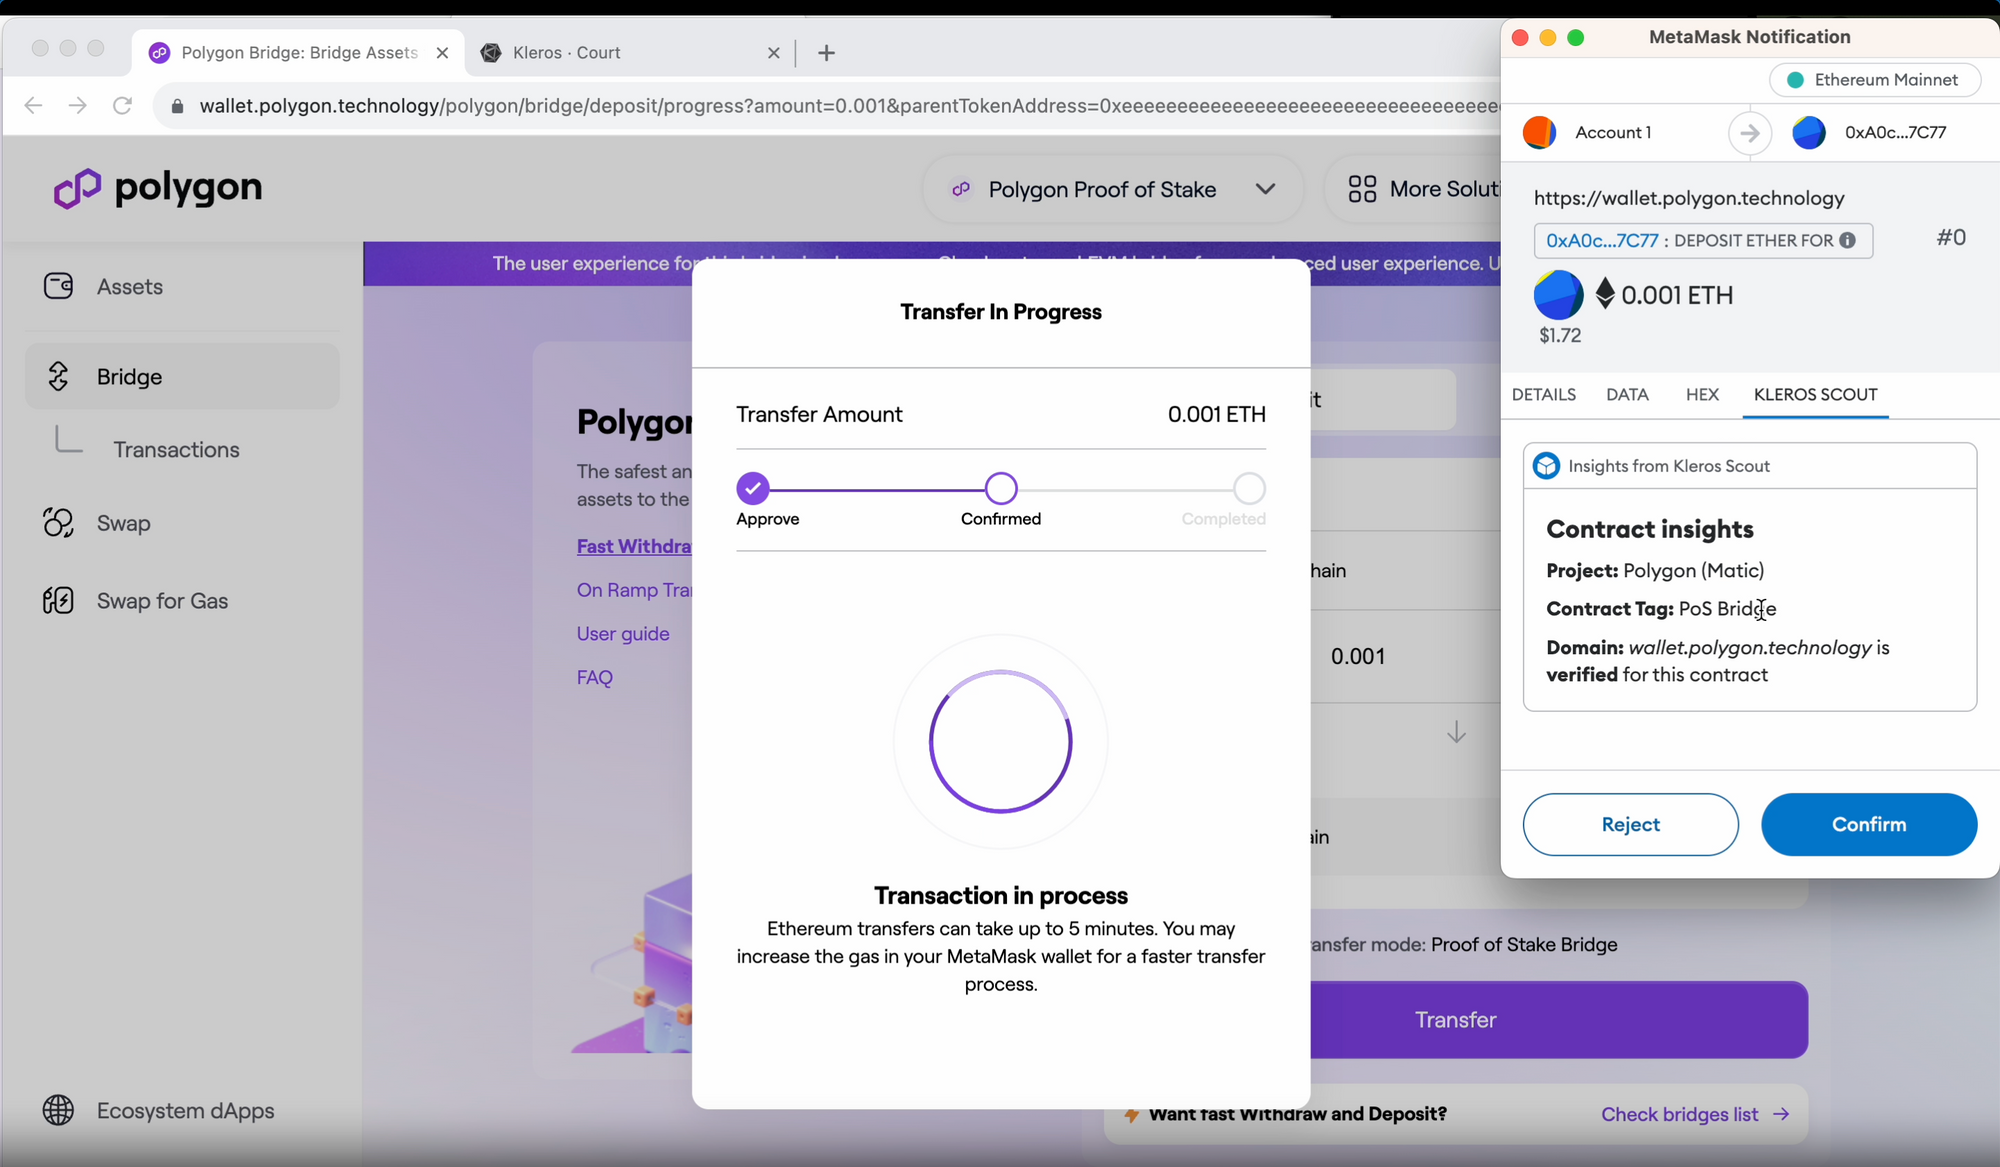Click the More Solutions grid icon
The width and height of the screenshot is (2000, 1167).
1362,189
